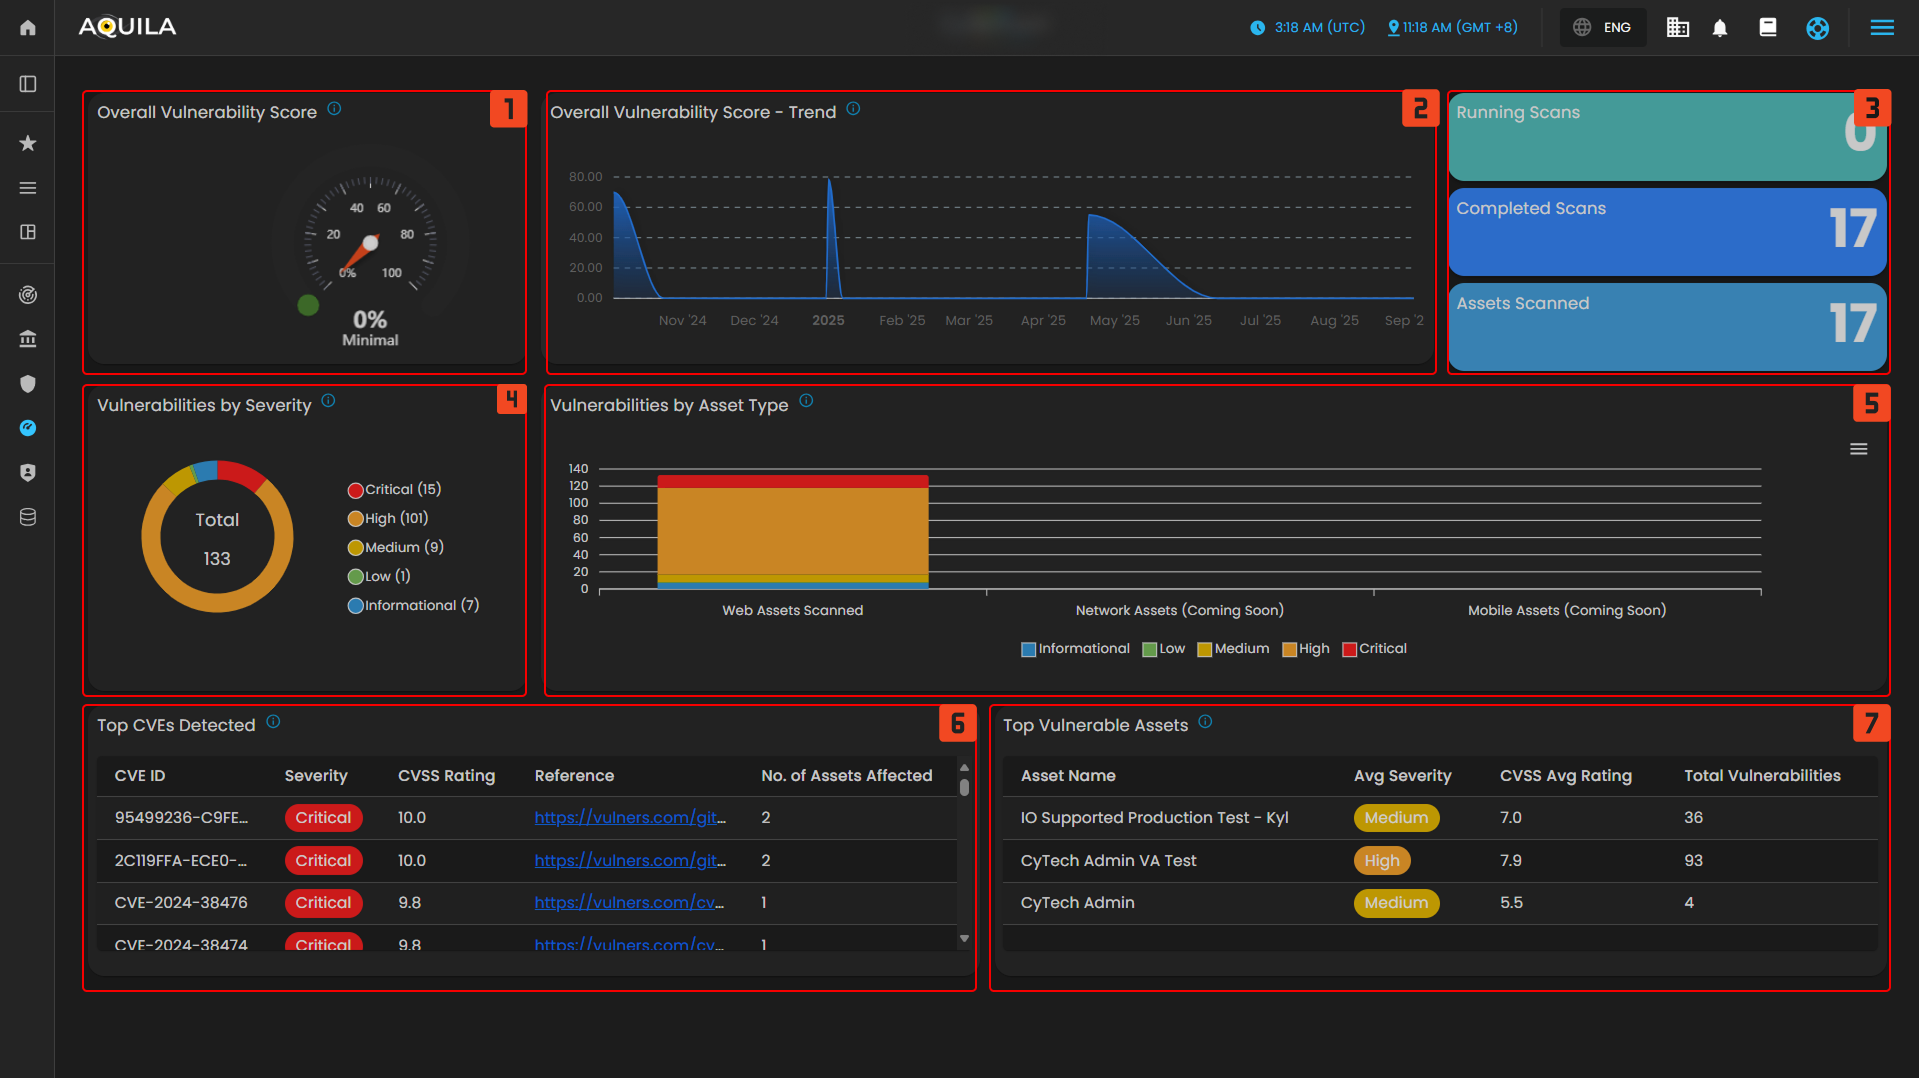
Task: Expand the top-right hamburger menu
Action: [x=1881, y=28]
